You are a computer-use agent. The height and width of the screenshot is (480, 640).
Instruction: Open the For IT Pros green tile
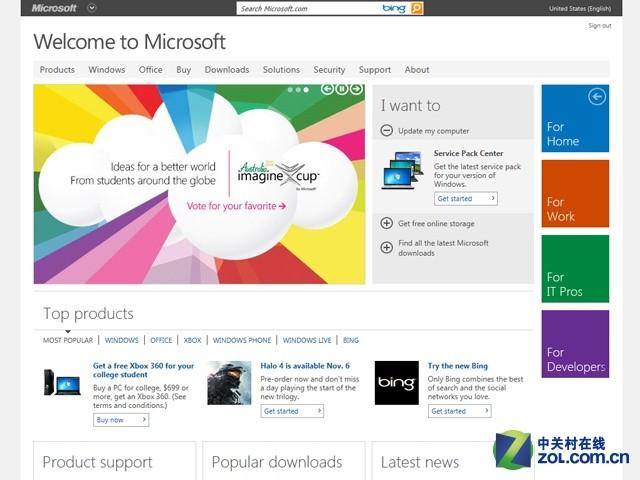[x=575, y=269]
